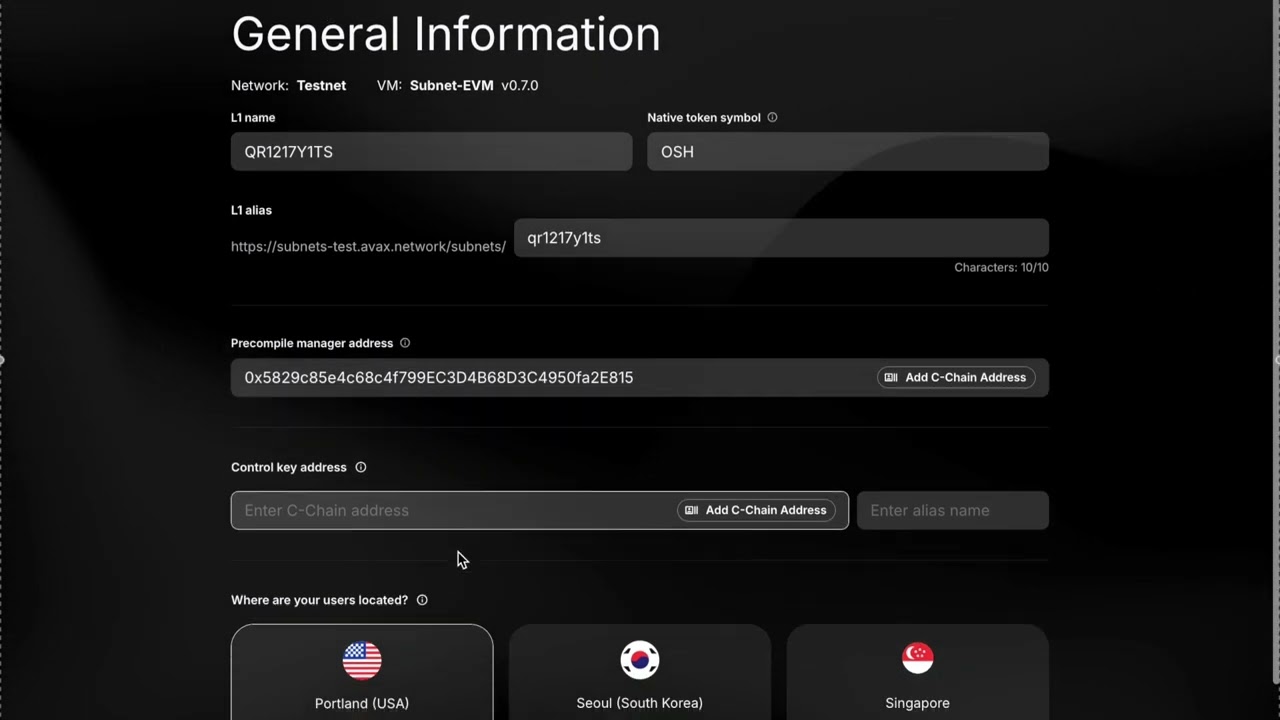
Task: Click the L1 alias label
Action: click(251, 210)
